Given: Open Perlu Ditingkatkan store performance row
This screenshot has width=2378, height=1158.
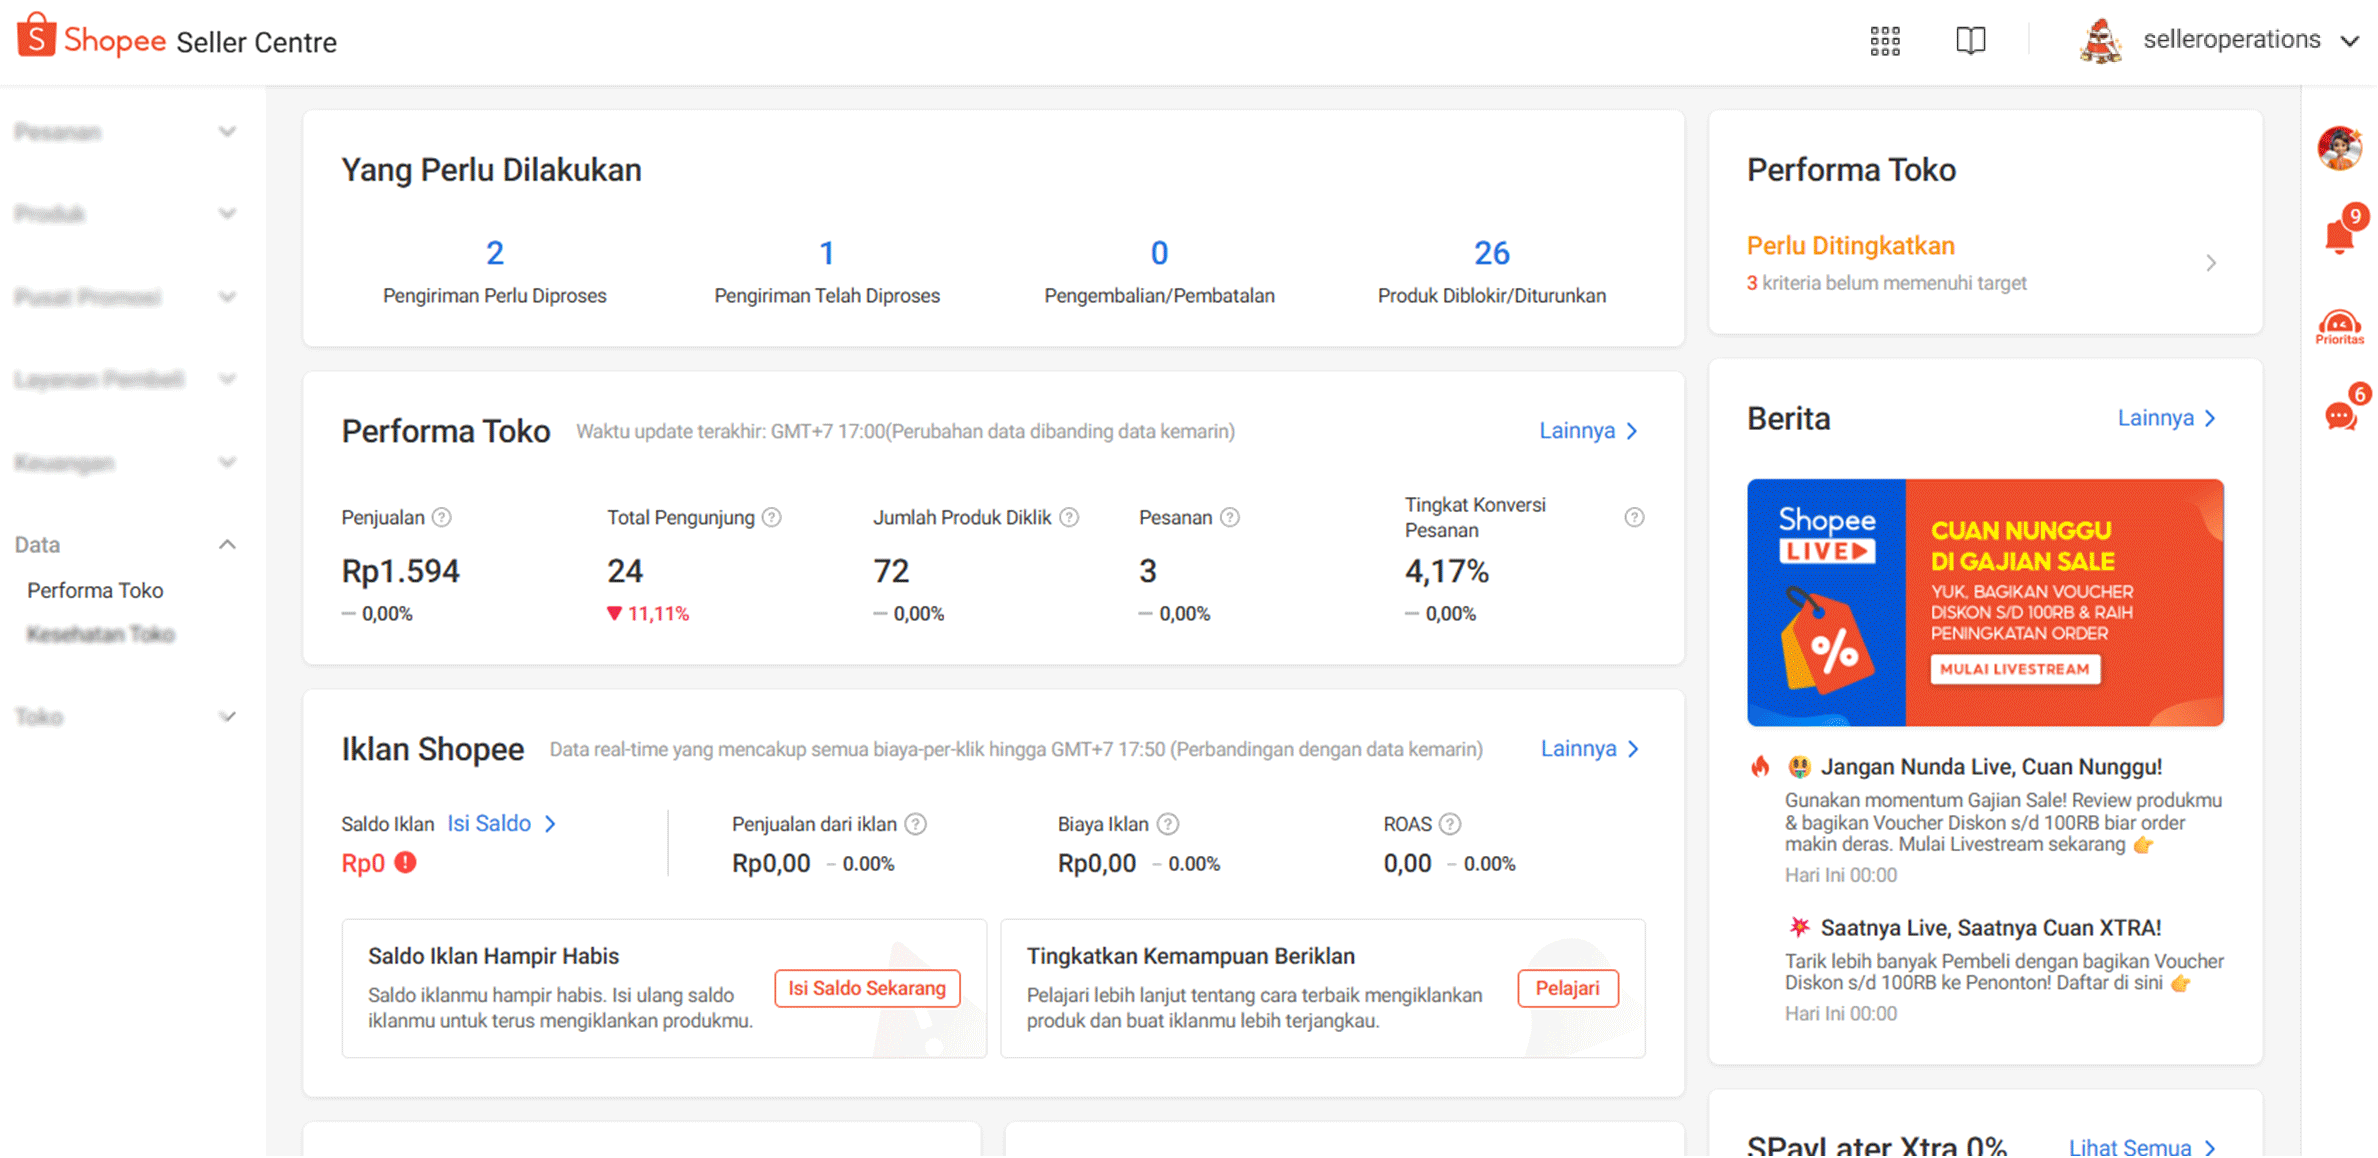Looking at the screenshot, I should click(1984, 263).
